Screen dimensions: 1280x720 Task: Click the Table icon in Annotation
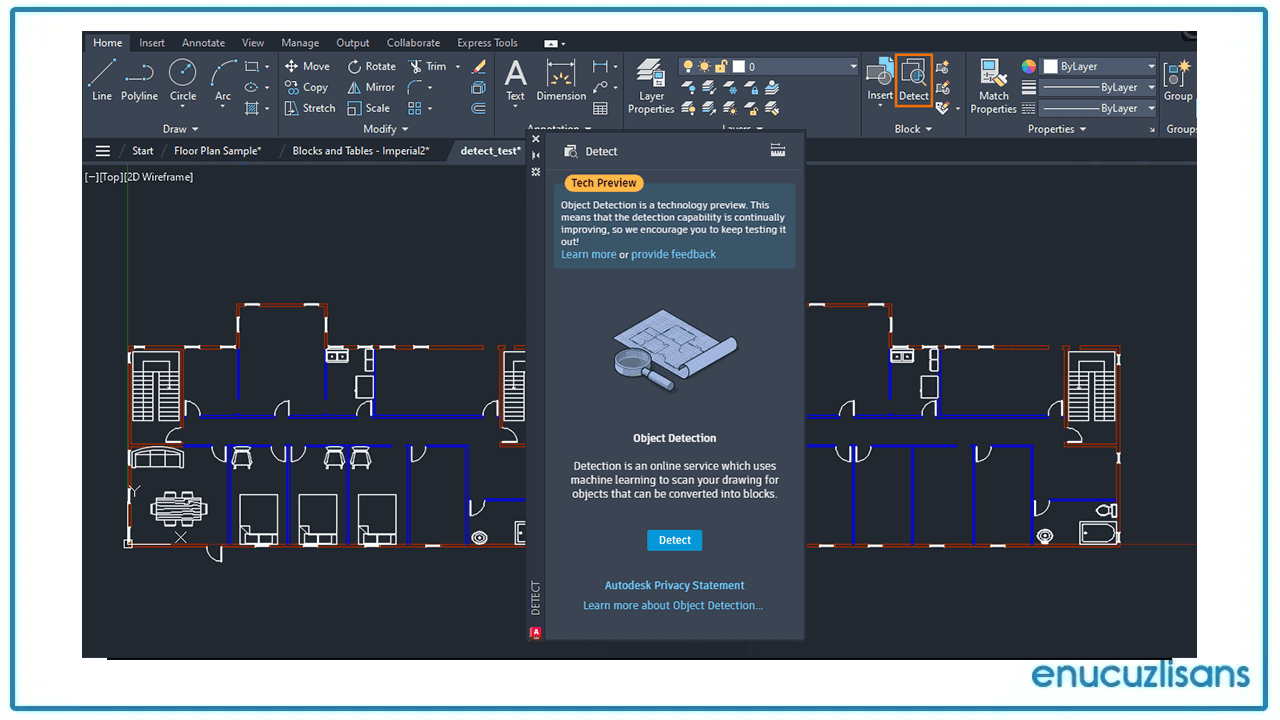pyautogui.click(x=600, y=108)
